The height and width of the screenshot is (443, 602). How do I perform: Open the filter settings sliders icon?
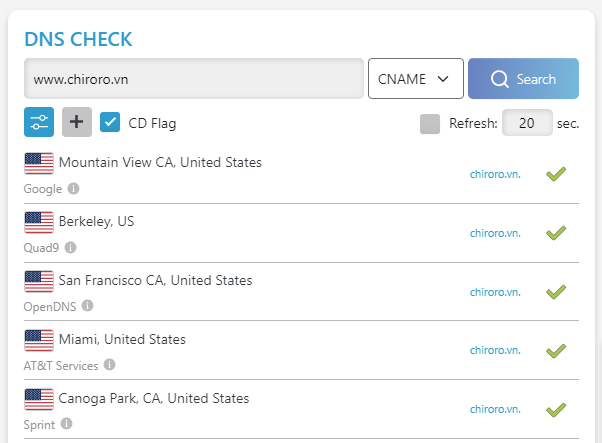pos(39,122)
